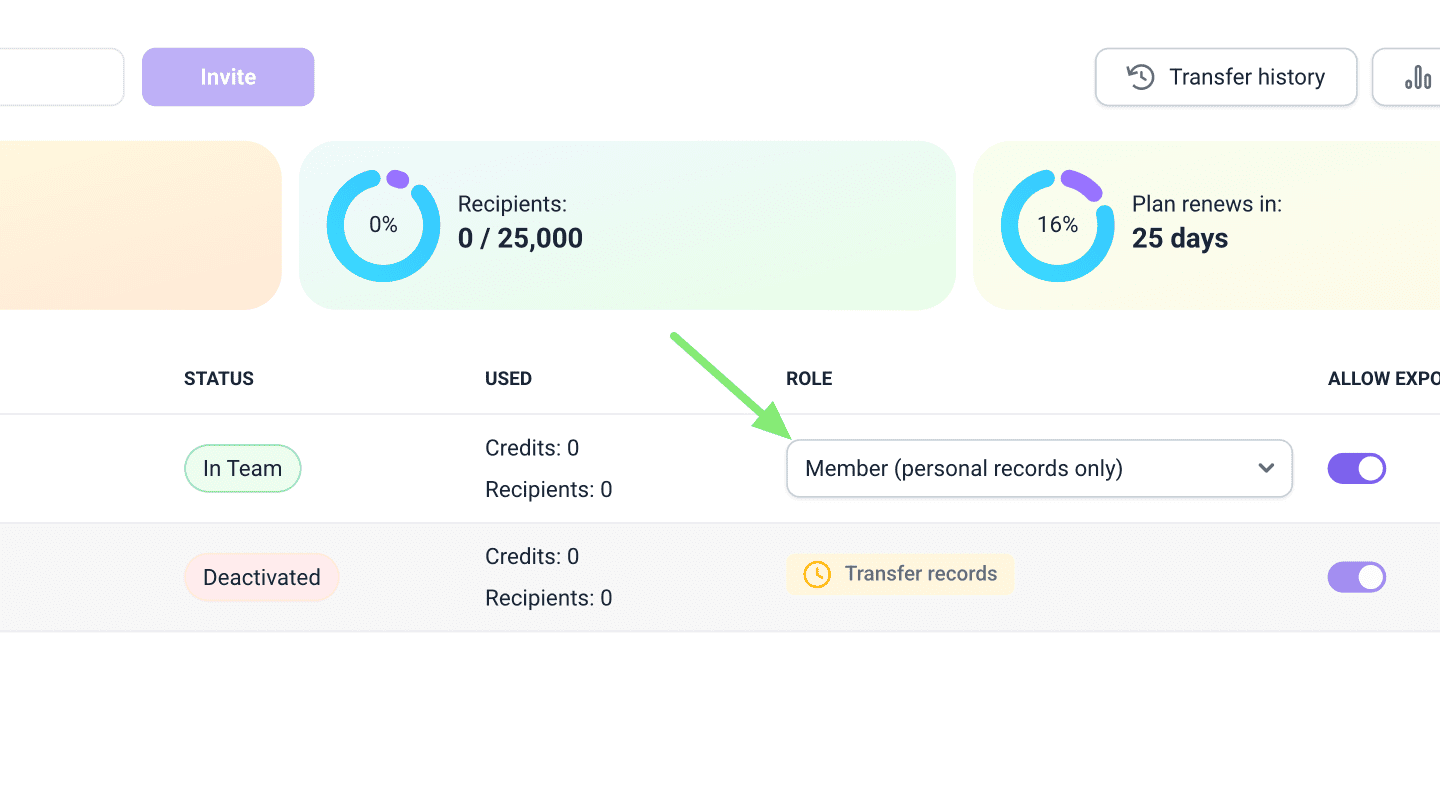Open the Member role dropdown
The width and height of the screenshot is (1440, 788).
click(x=1038, y=468)
